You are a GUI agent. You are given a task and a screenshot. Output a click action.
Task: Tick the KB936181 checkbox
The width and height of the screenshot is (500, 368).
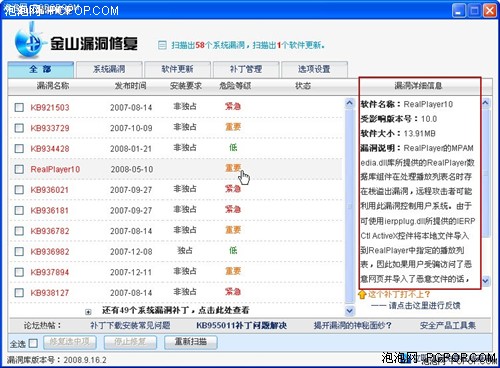[19, 210]
